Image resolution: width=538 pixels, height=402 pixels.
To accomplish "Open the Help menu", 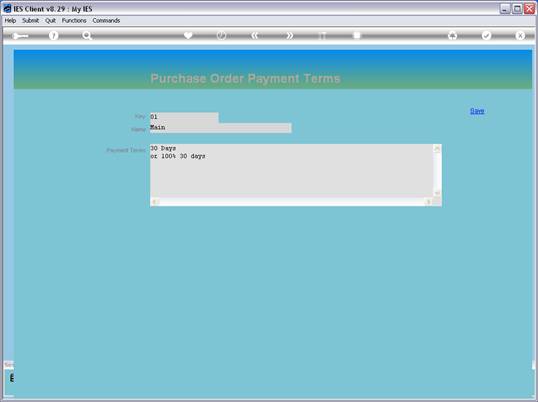I will point(10,21).
